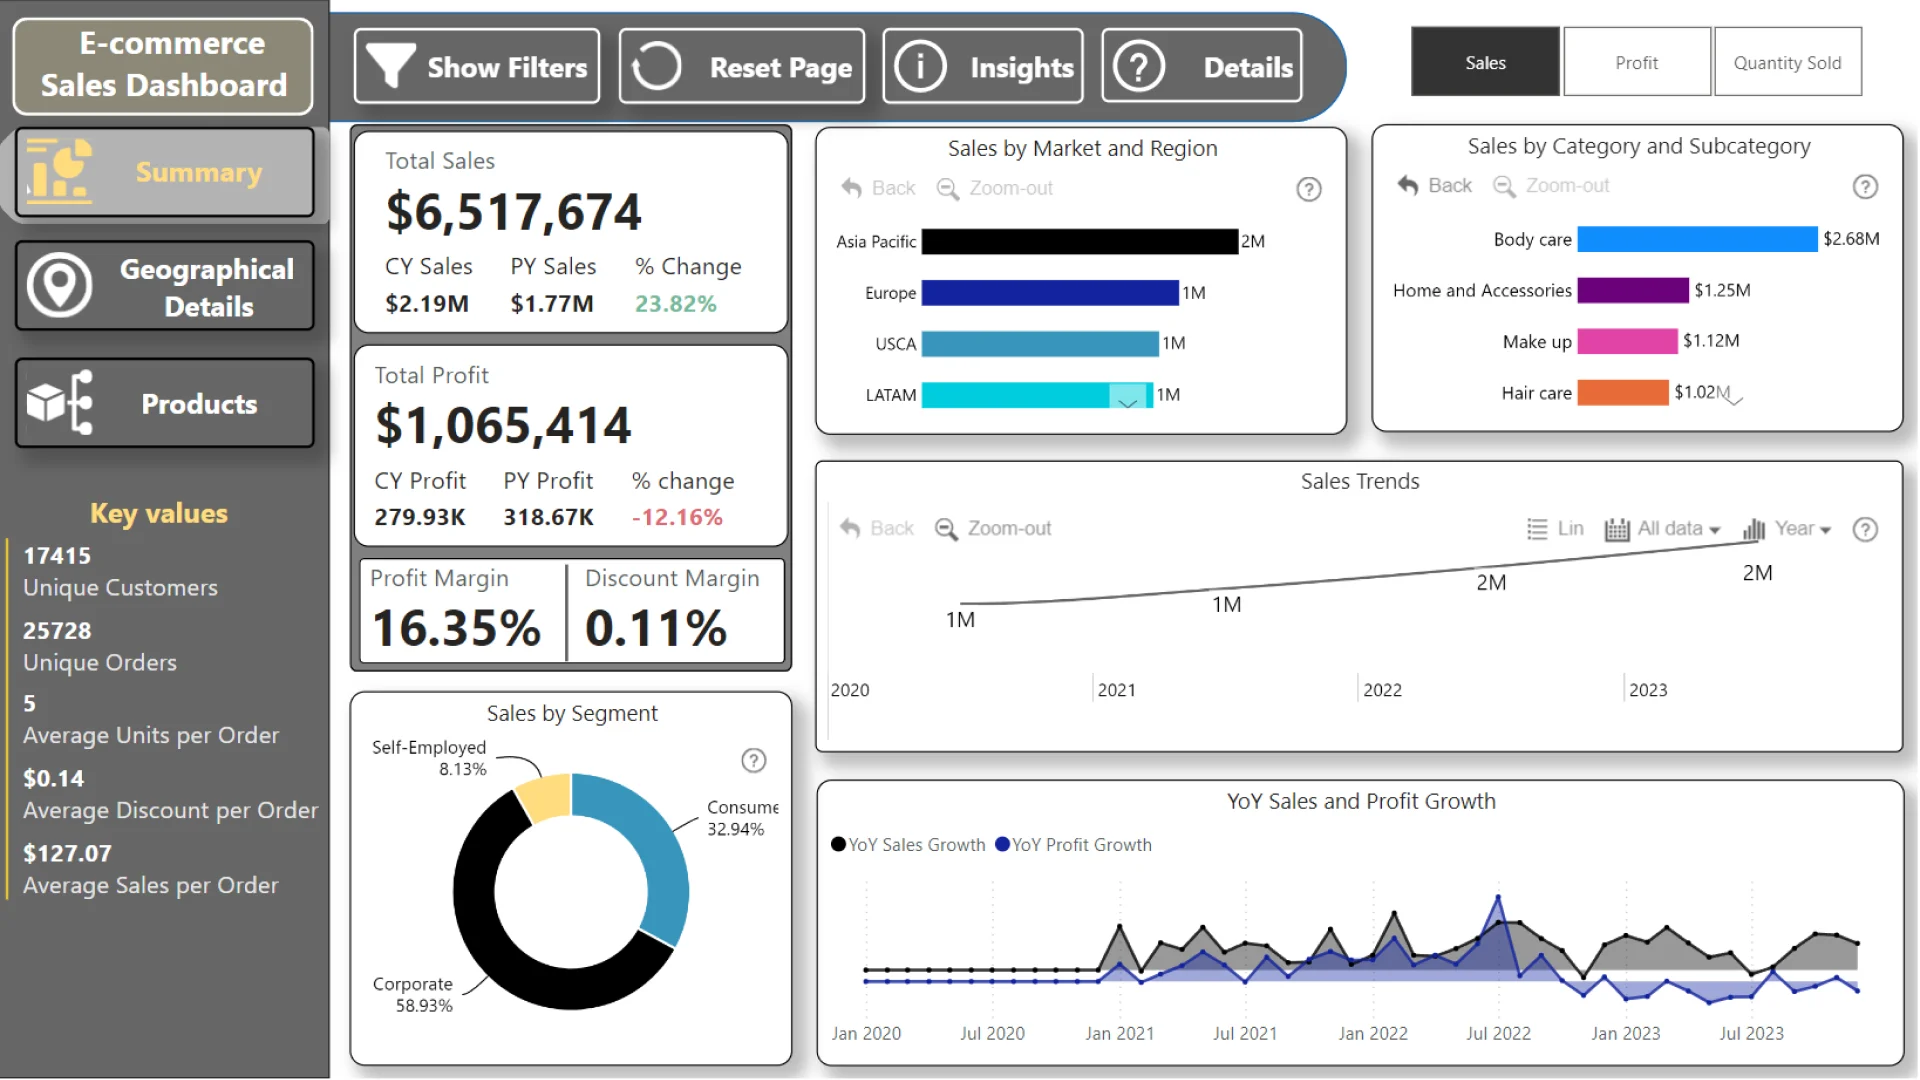This screenshot has width=1920, height=1080.
Task: Select the pink Make up bar
Action: (x=1627, y=340)
